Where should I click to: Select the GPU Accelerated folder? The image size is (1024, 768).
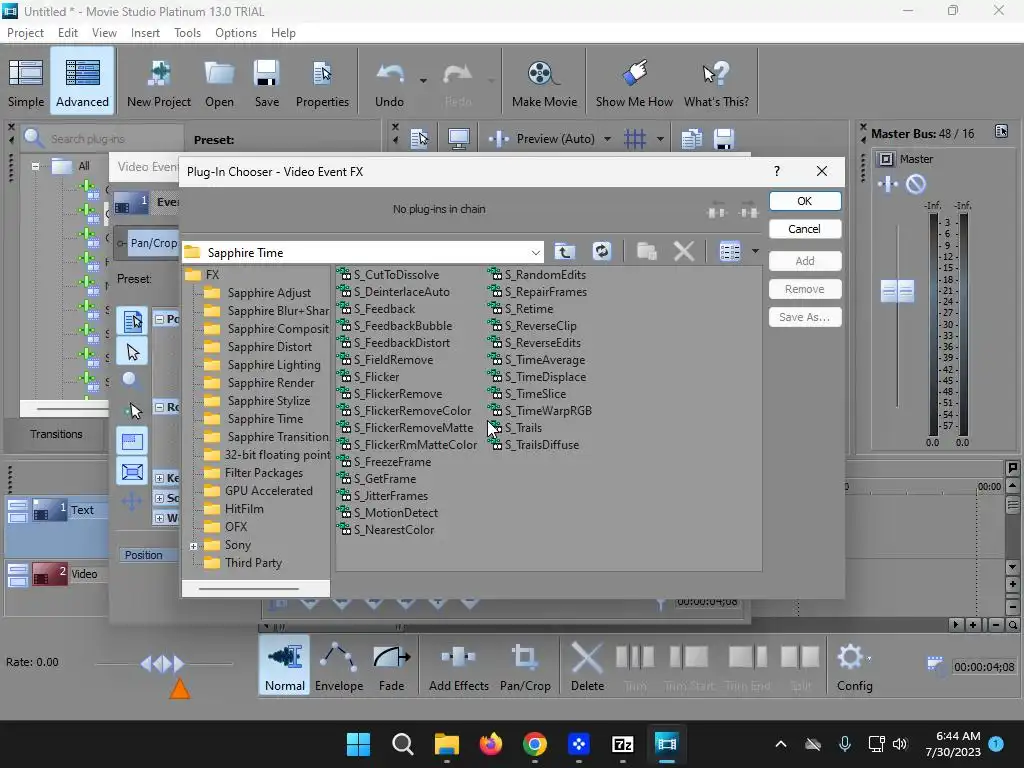coord(268,491)
